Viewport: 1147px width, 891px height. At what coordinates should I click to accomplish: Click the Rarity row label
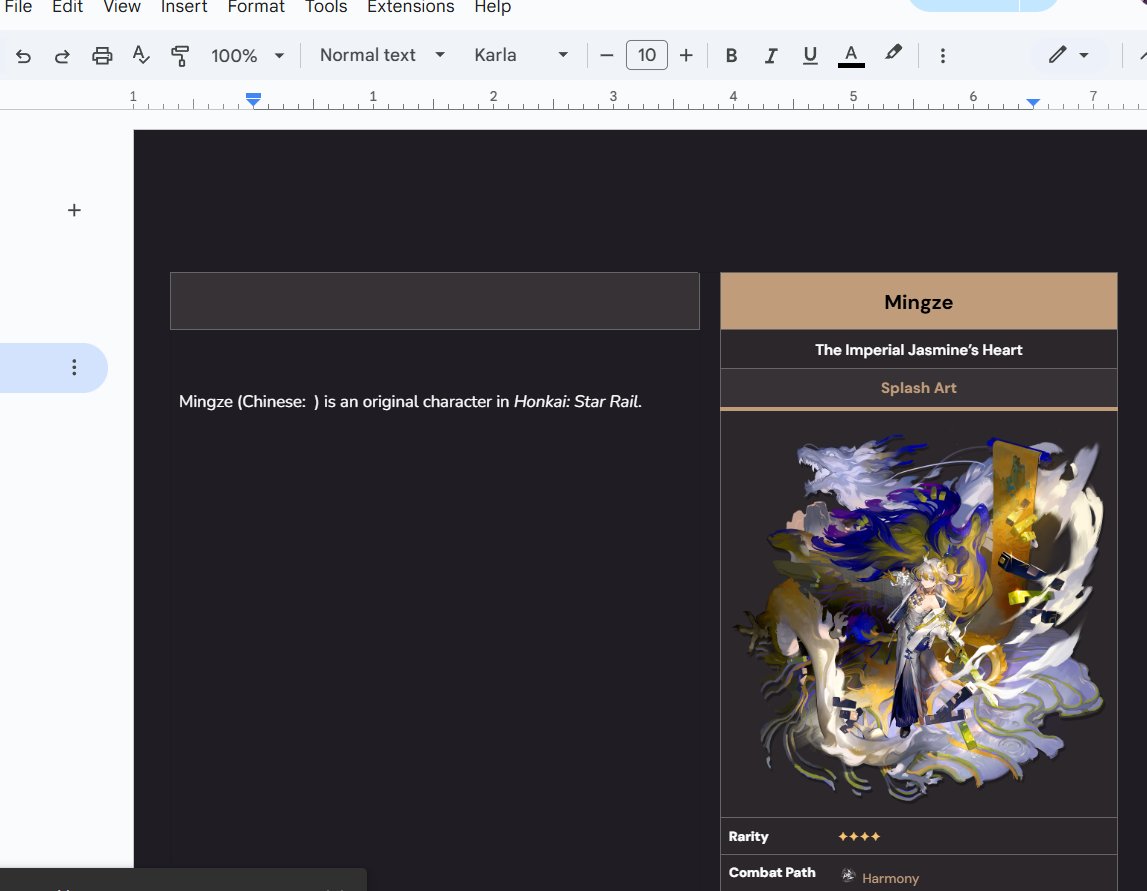click(x=748, y=836)
